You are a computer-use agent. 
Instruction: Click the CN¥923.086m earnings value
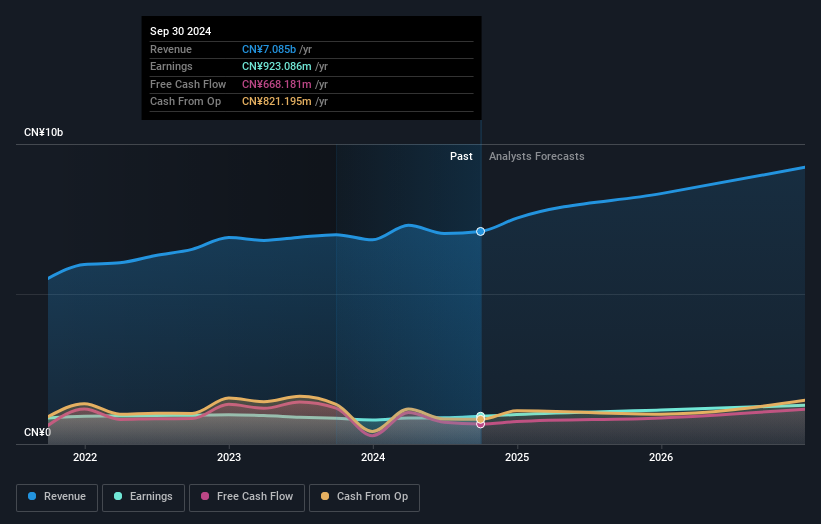(x=276, y=66)
